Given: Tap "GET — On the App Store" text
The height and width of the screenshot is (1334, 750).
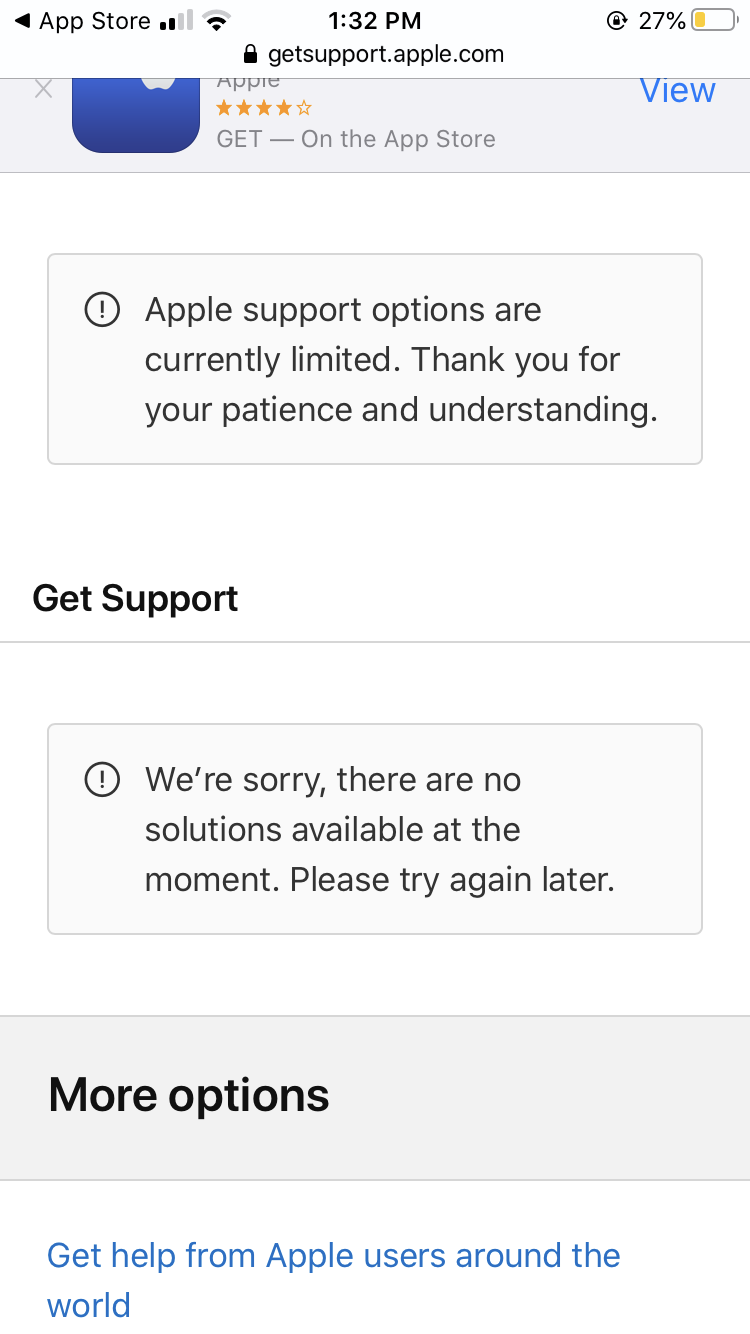Looking at the screenshot, I should (356, 139).
